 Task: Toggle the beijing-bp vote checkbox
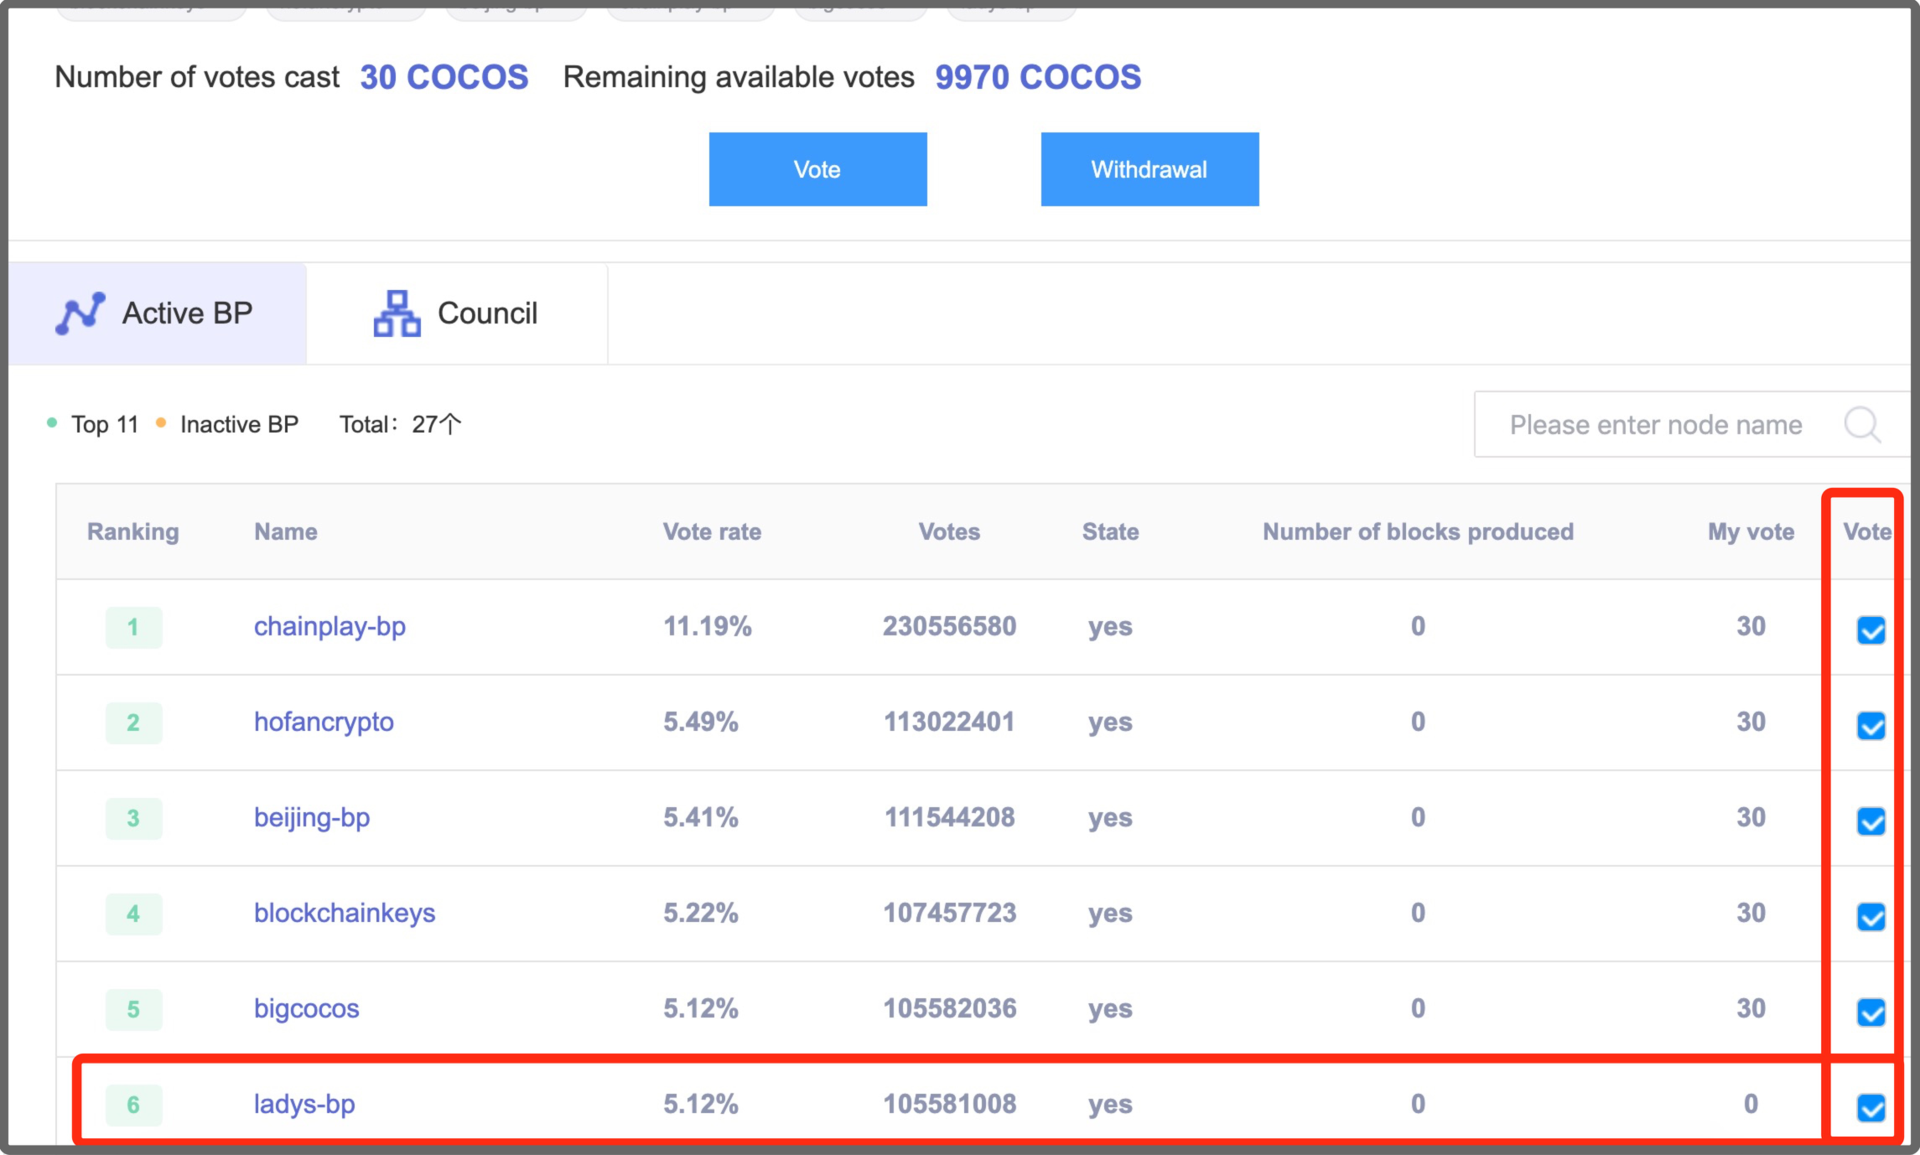click(x=1870, y=821)
